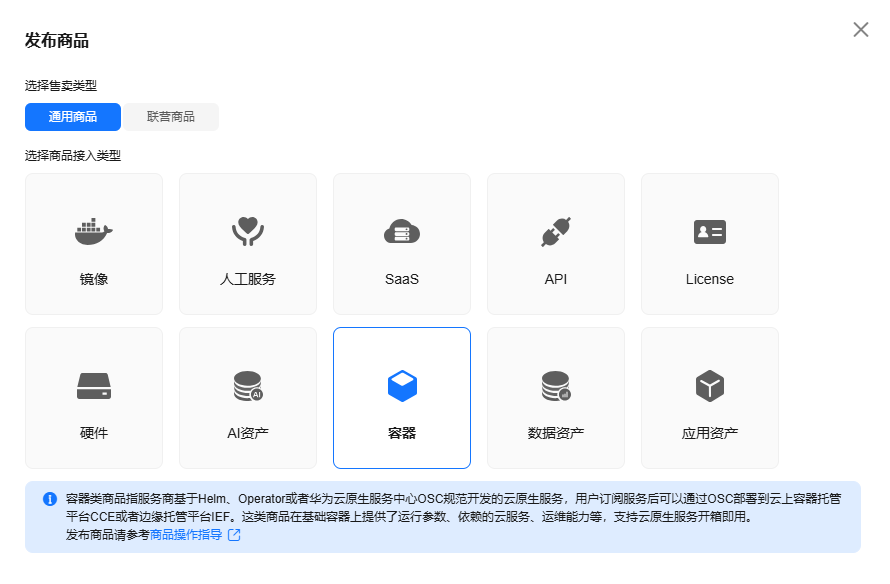
Task: Click the blue 容器 cube icon
Action: tap(402, 386)
